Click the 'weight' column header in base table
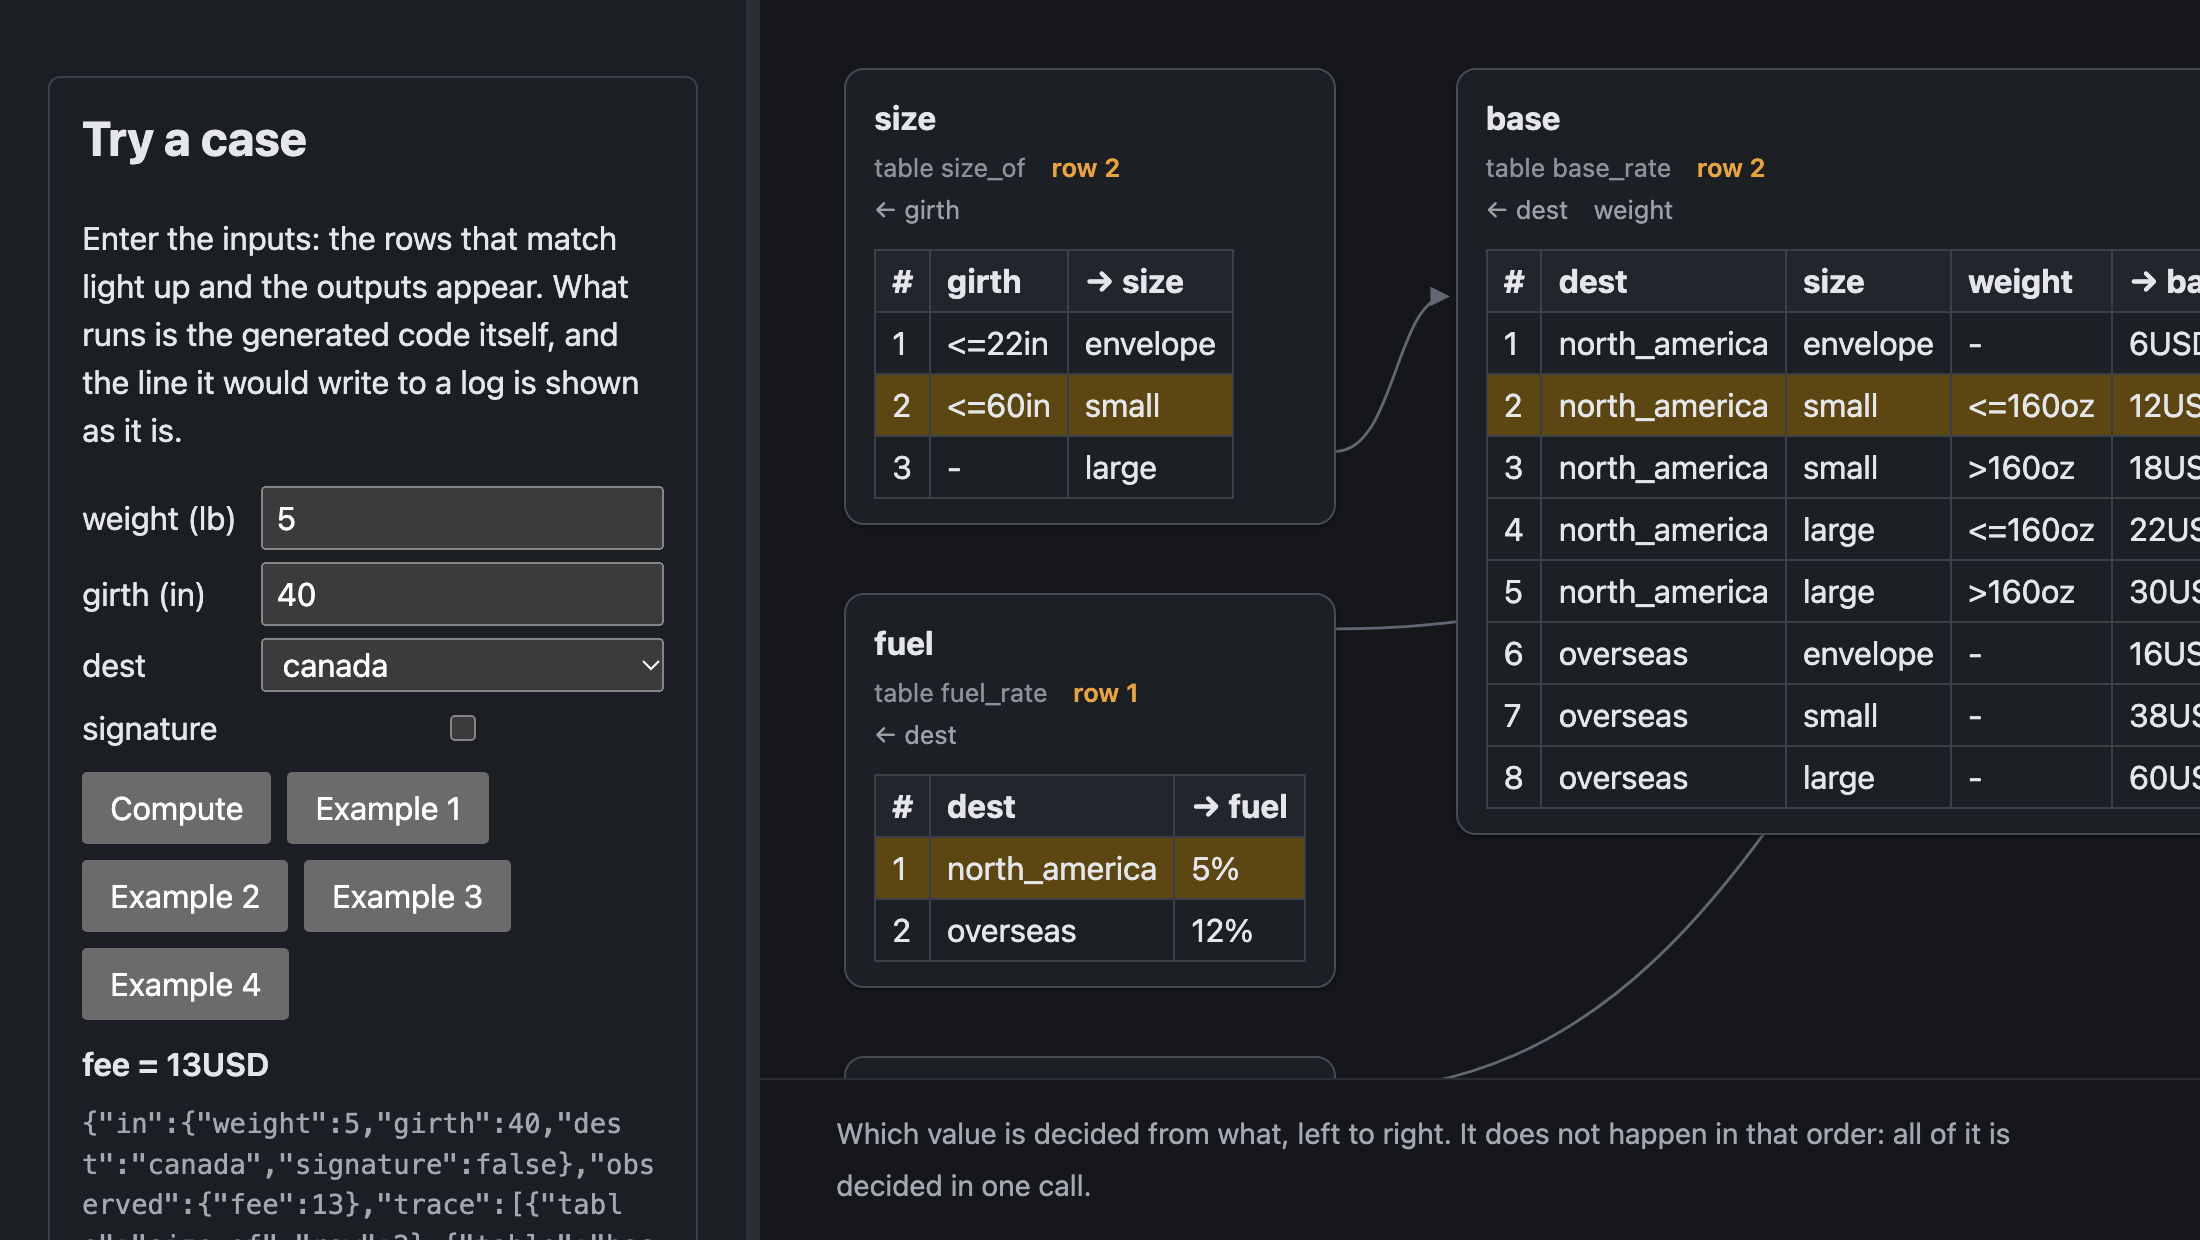Viewport: 2200px width, 1240px height. [x=2030, y=282]
